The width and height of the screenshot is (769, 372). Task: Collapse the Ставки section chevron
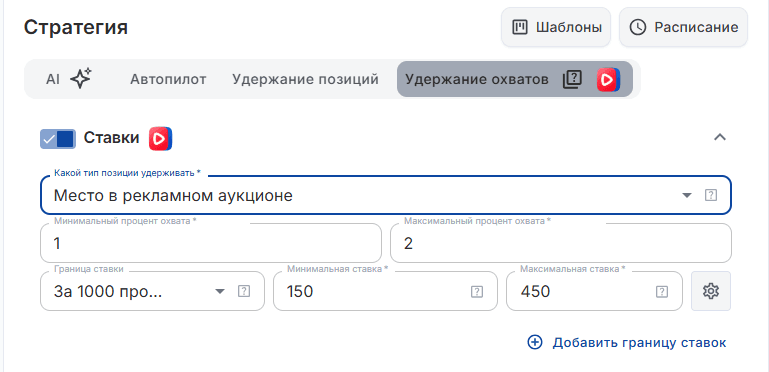719,137
